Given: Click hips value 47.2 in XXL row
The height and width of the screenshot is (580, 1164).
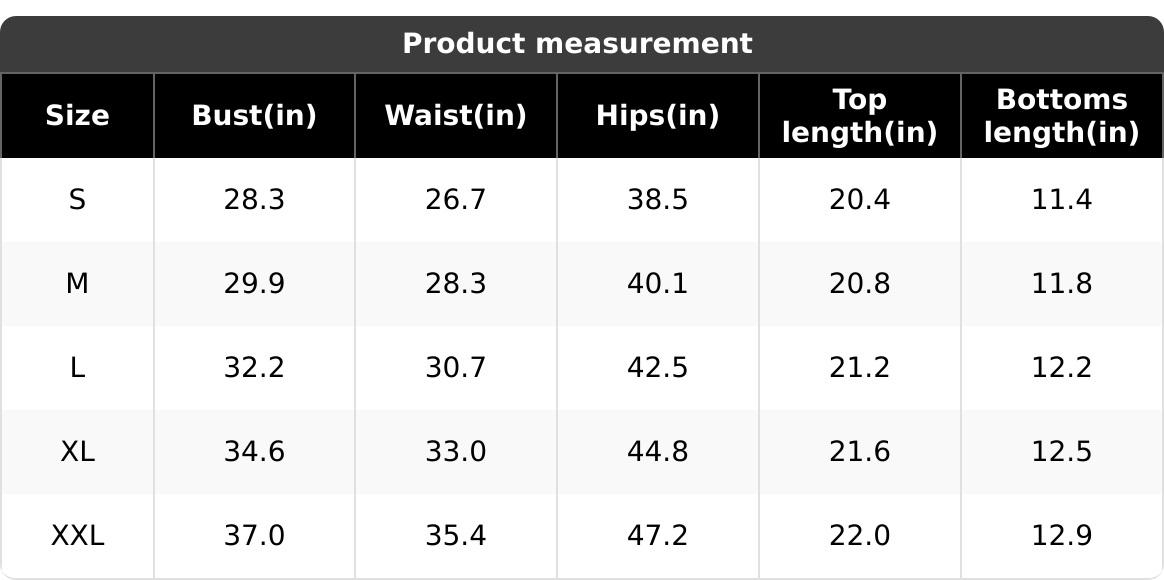Looking at the screenshot, I should click(658, 535).
